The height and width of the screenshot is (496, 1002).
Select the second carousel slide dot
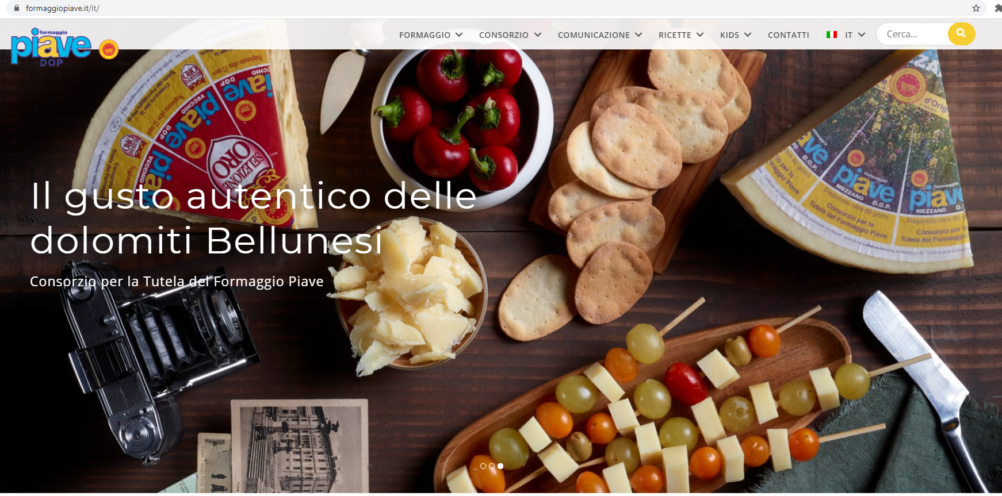pyautogui.click(x=491, y=466)
